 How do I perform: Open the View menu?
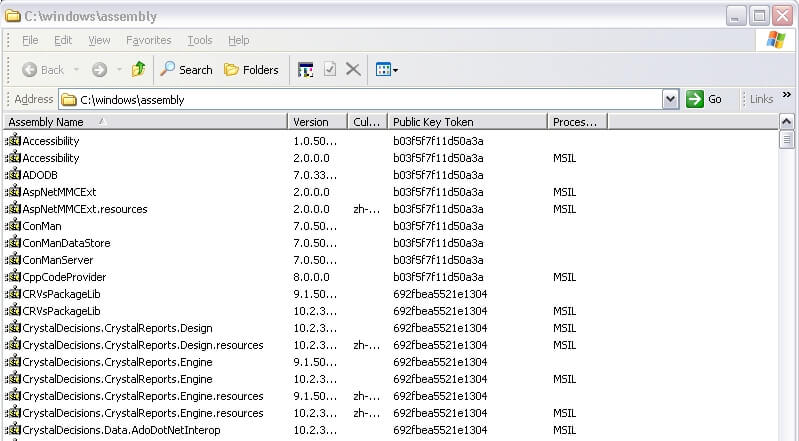point(99,40)
